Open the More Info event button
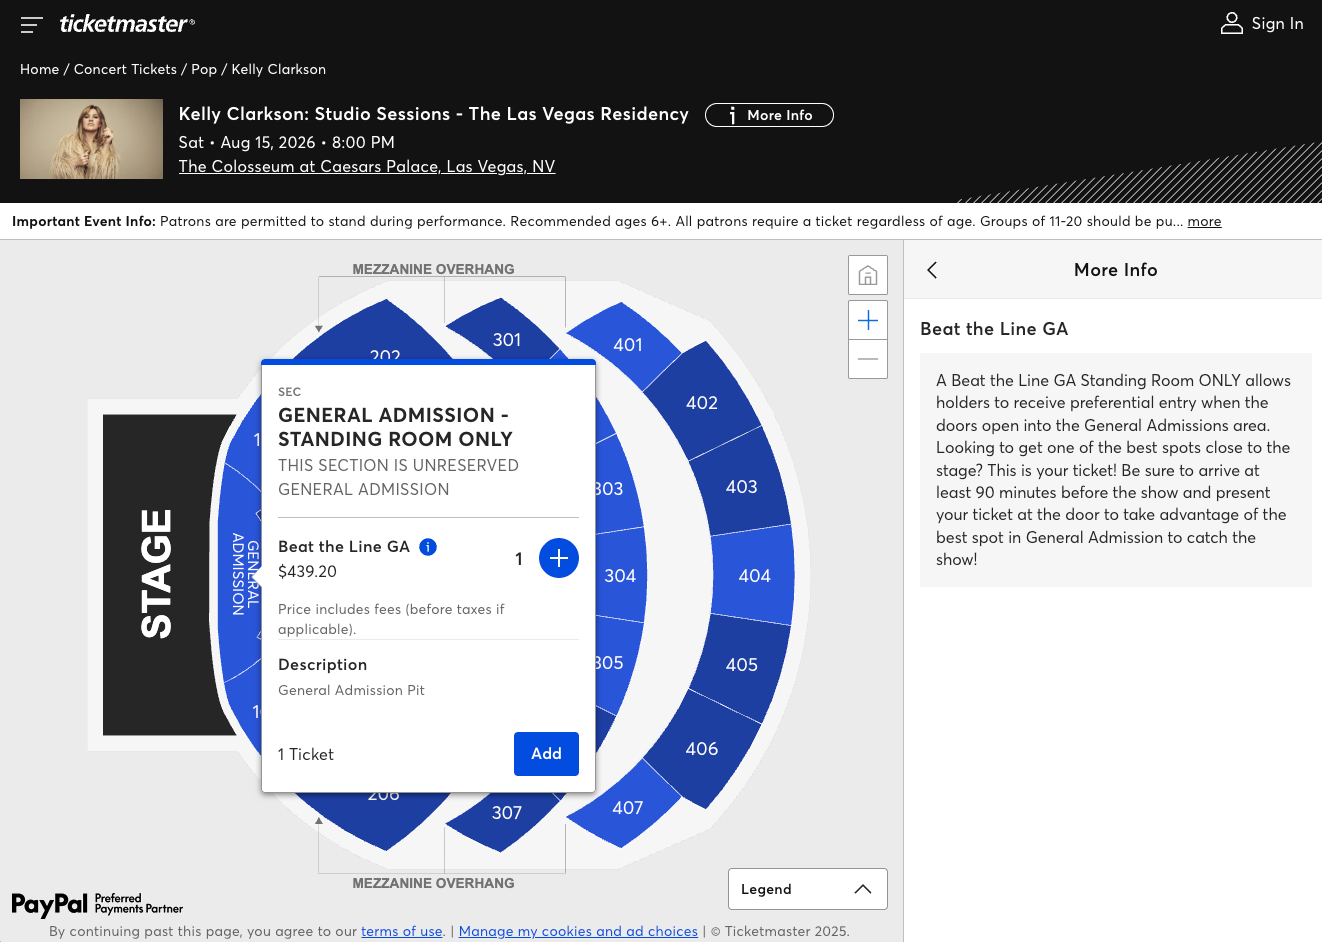 click(769, 115)
